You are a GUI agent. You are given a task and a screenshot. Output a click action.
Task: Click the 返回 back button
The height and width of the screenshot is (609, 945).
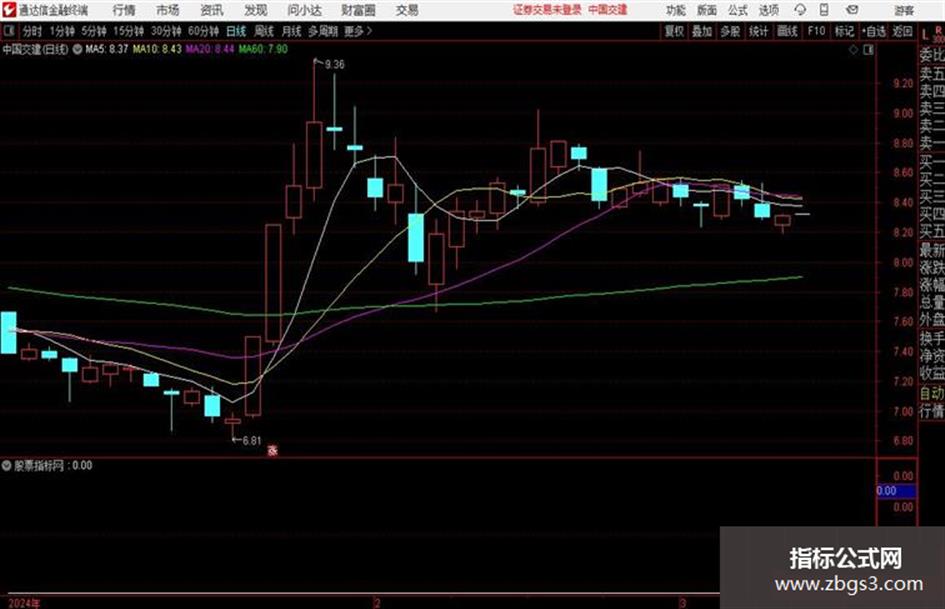coord(902,31)
